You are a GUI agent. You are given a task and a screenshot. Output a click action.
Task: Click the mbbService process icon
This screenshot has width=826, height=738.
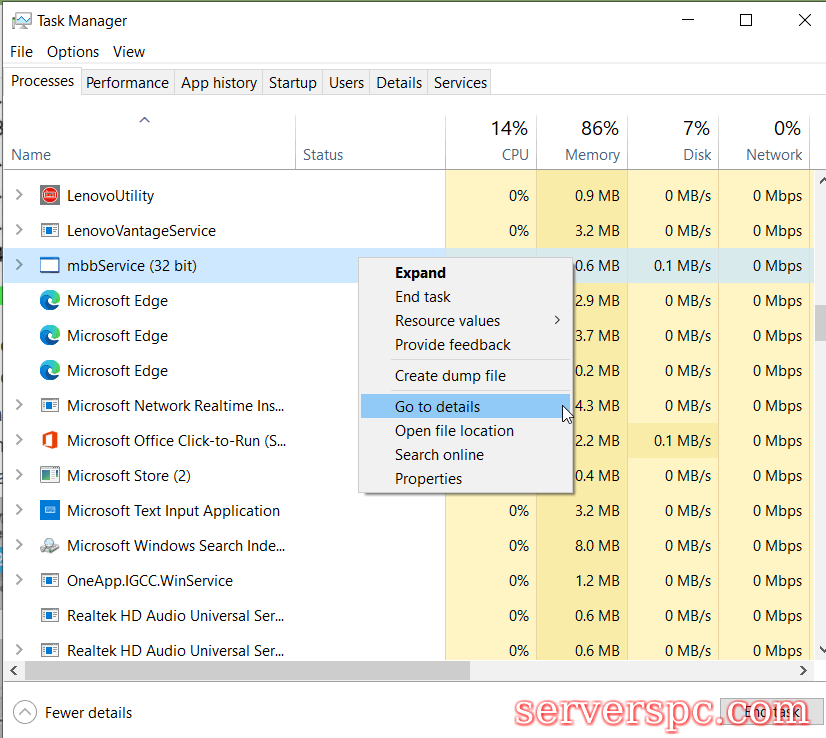click(x=50, y=266)
